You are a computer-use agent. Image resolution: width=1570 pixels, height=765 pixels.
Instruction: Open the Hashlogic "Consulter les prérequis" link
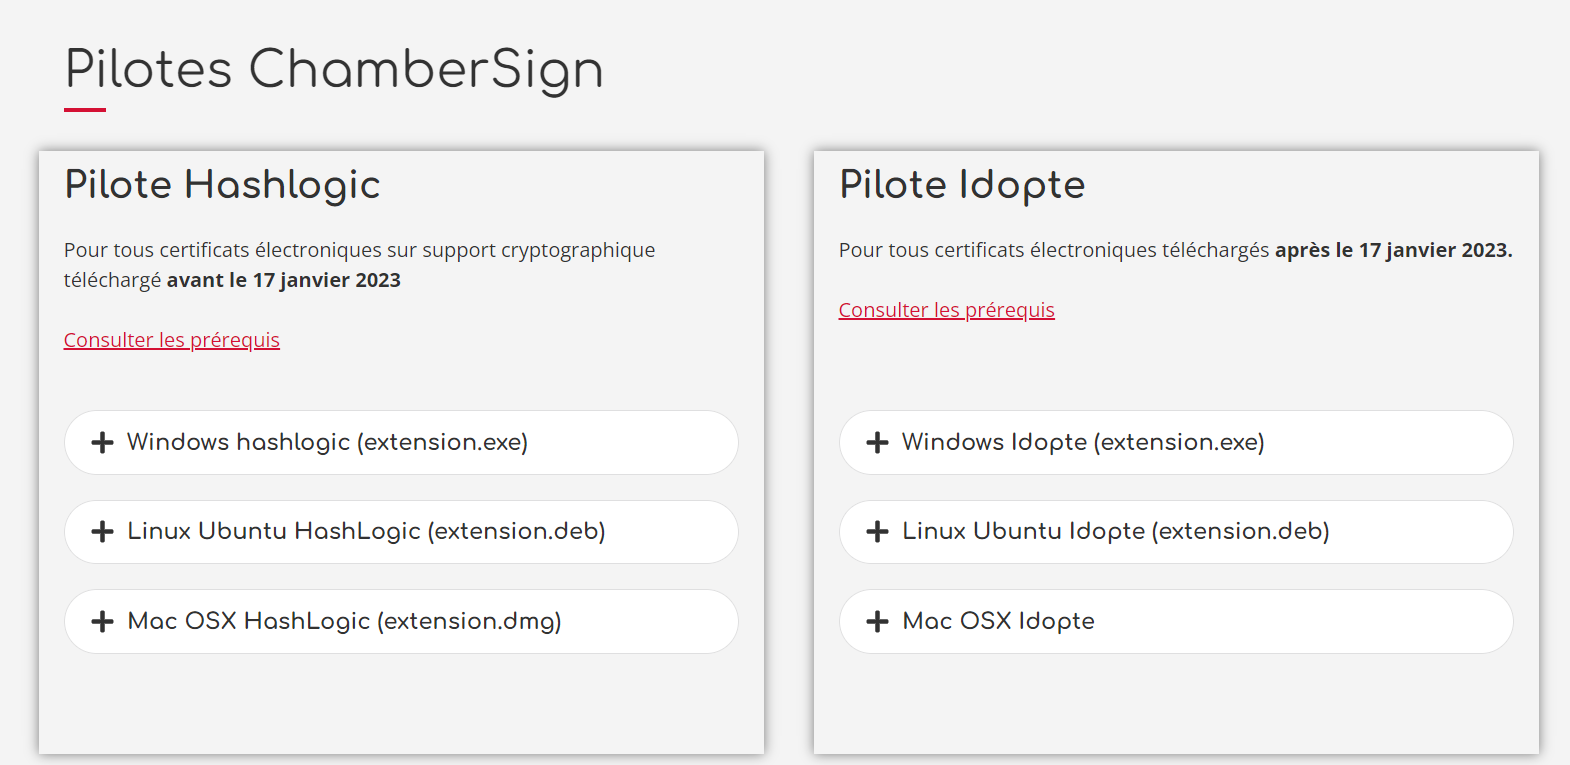click(x=172, y=340)
